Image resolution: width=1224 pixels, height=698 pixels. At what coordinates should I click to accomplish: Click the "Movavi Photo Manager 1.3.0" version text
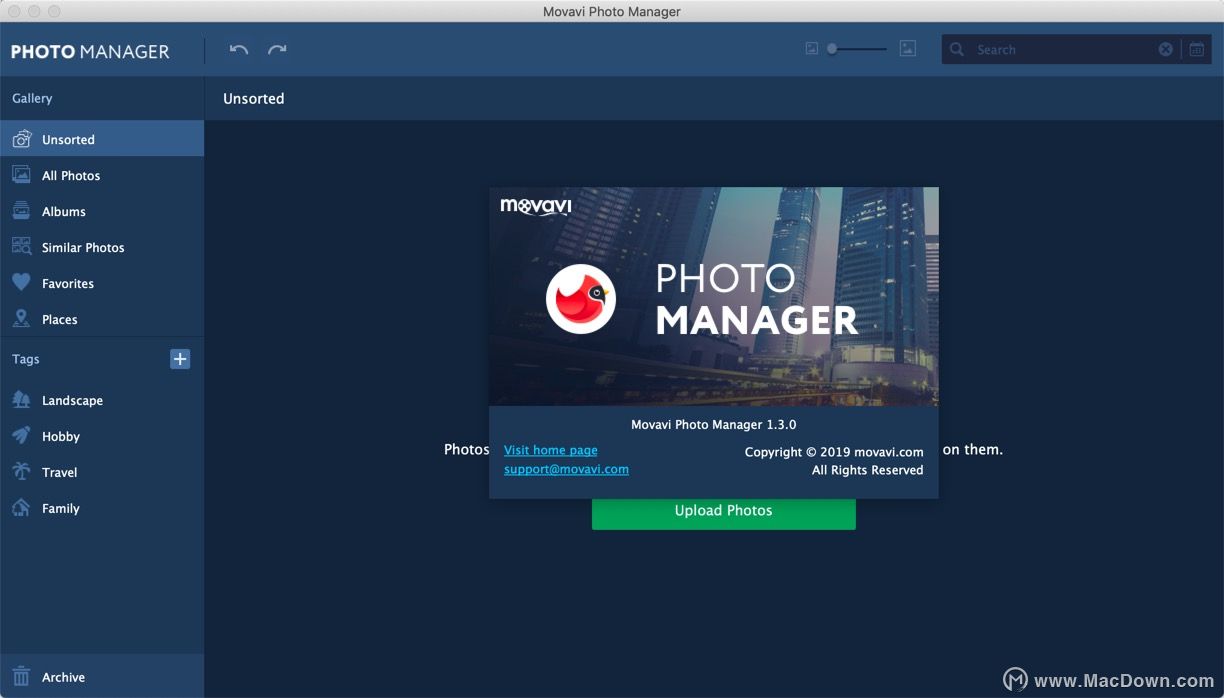[x=714, y=424]
